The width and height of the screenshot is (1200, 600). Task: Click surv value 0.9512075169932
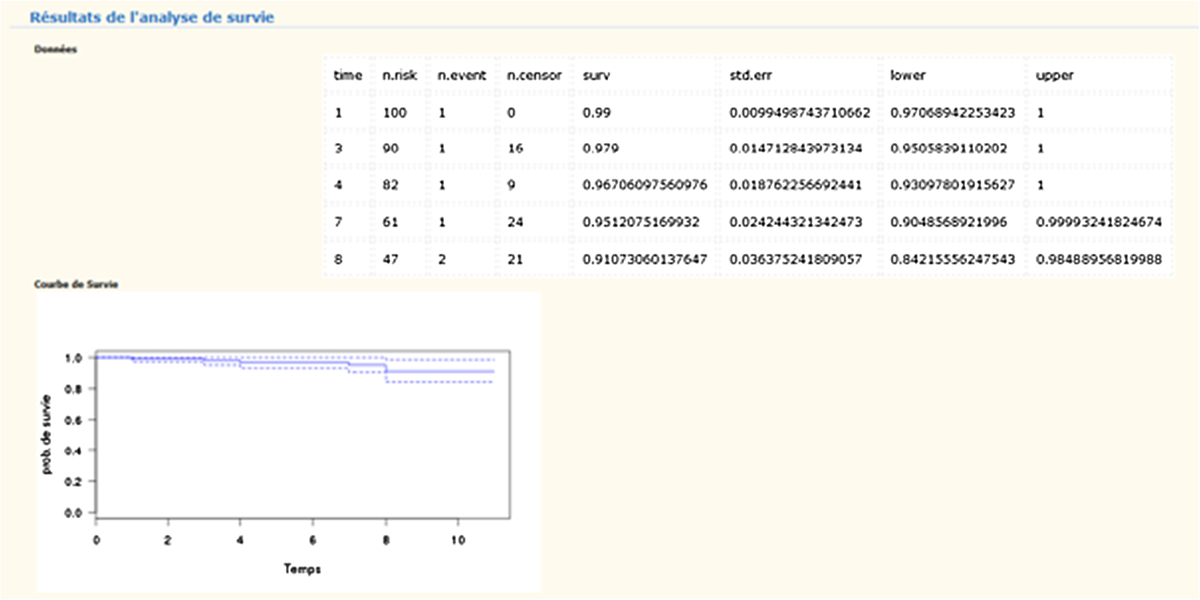(x=641, y=221)
